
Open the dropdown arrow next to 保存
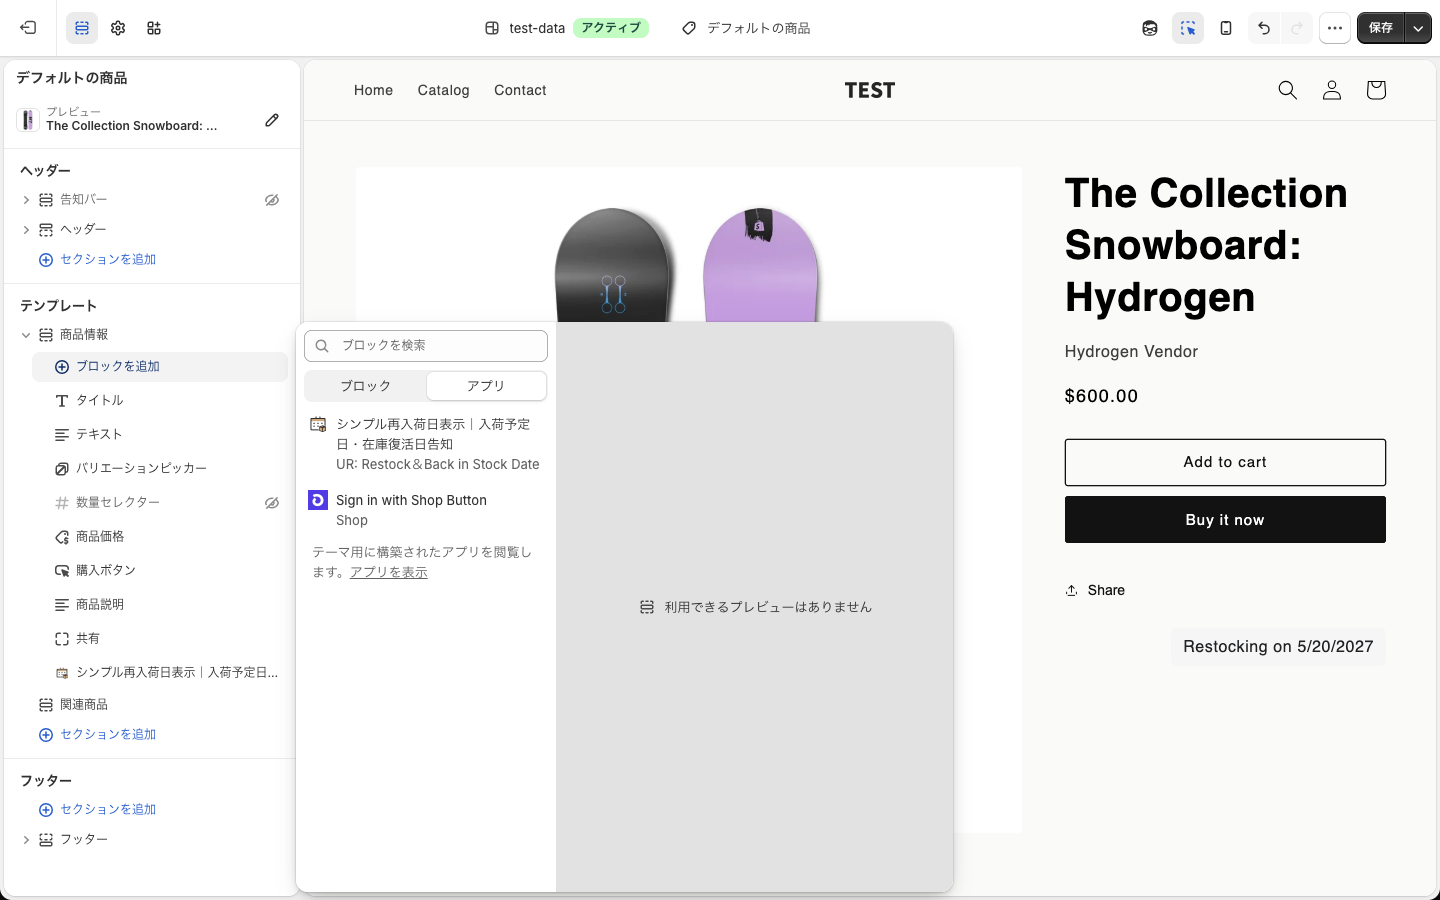point(1418,28)
